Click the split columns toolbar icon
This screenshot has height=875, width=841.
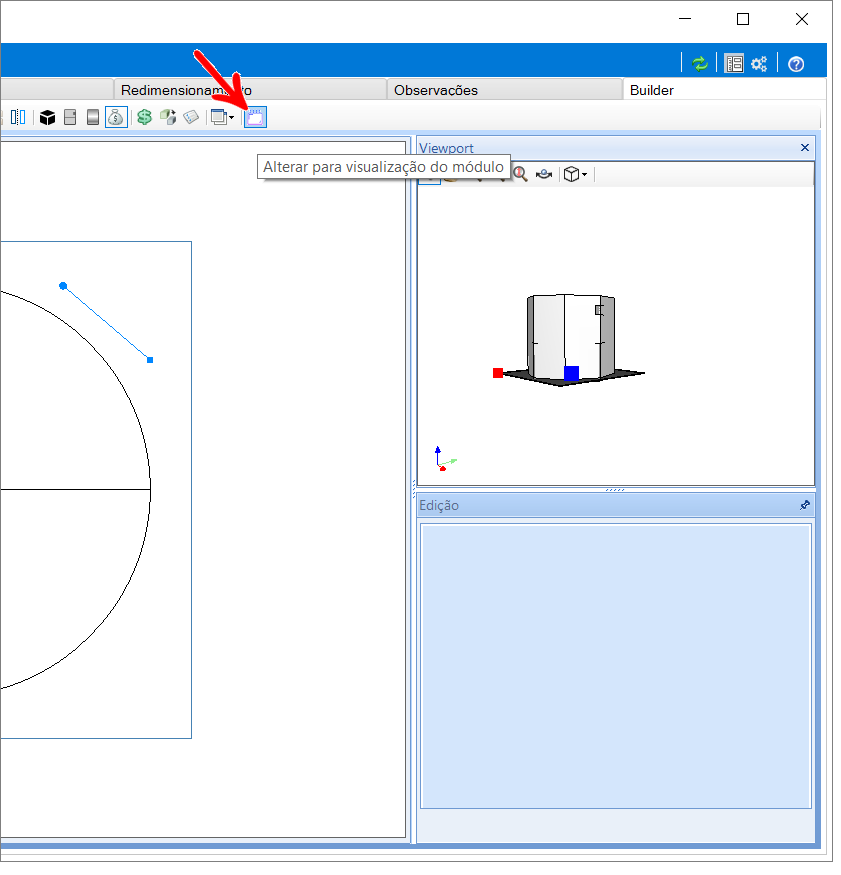(x=18, y=118)
